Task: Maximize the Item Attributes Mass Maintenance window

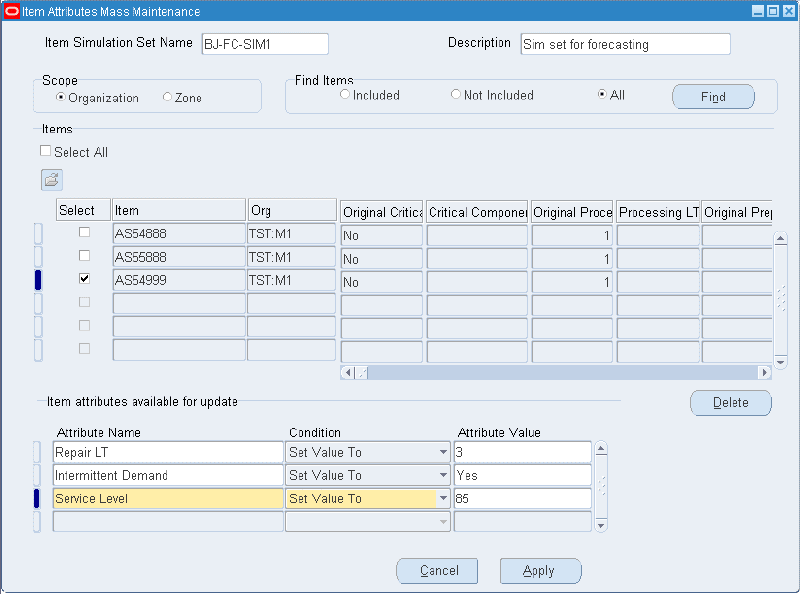Action: (x=773, y=11)
